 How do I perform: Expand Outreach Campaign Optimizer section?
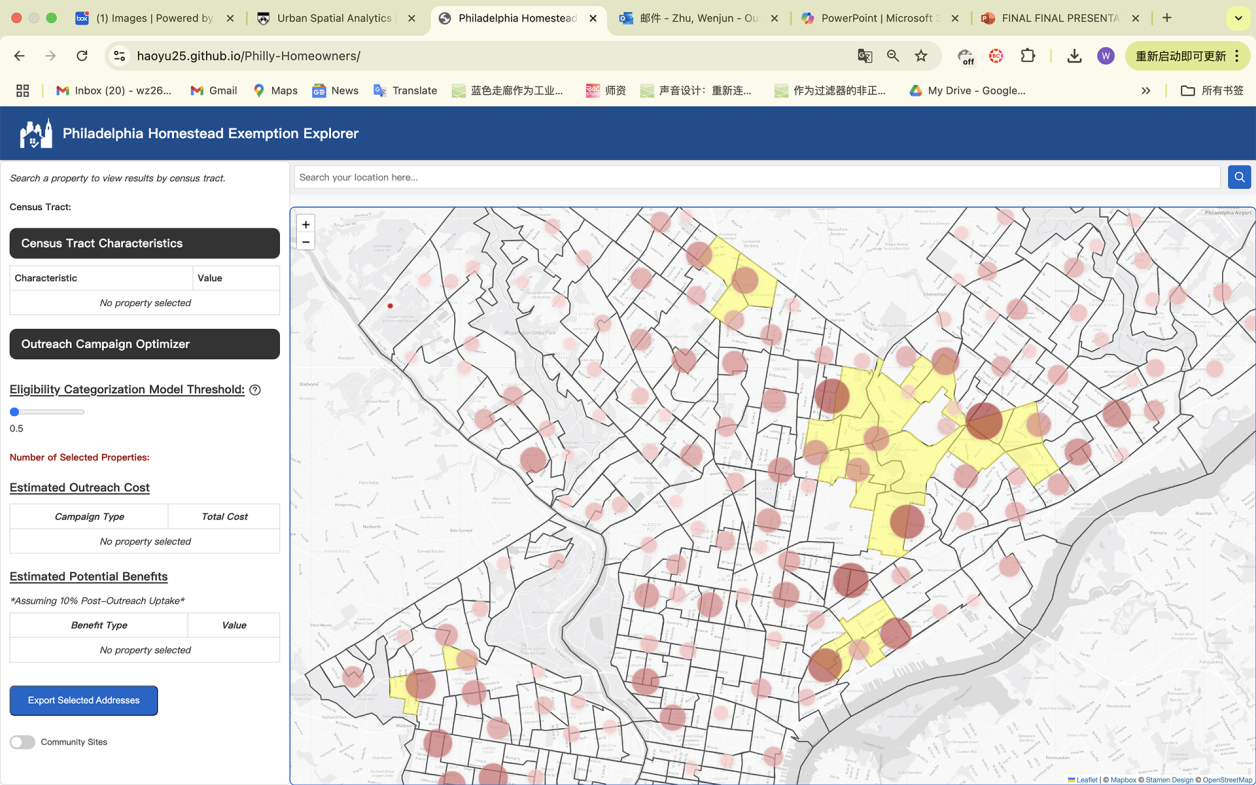point(145,344)
